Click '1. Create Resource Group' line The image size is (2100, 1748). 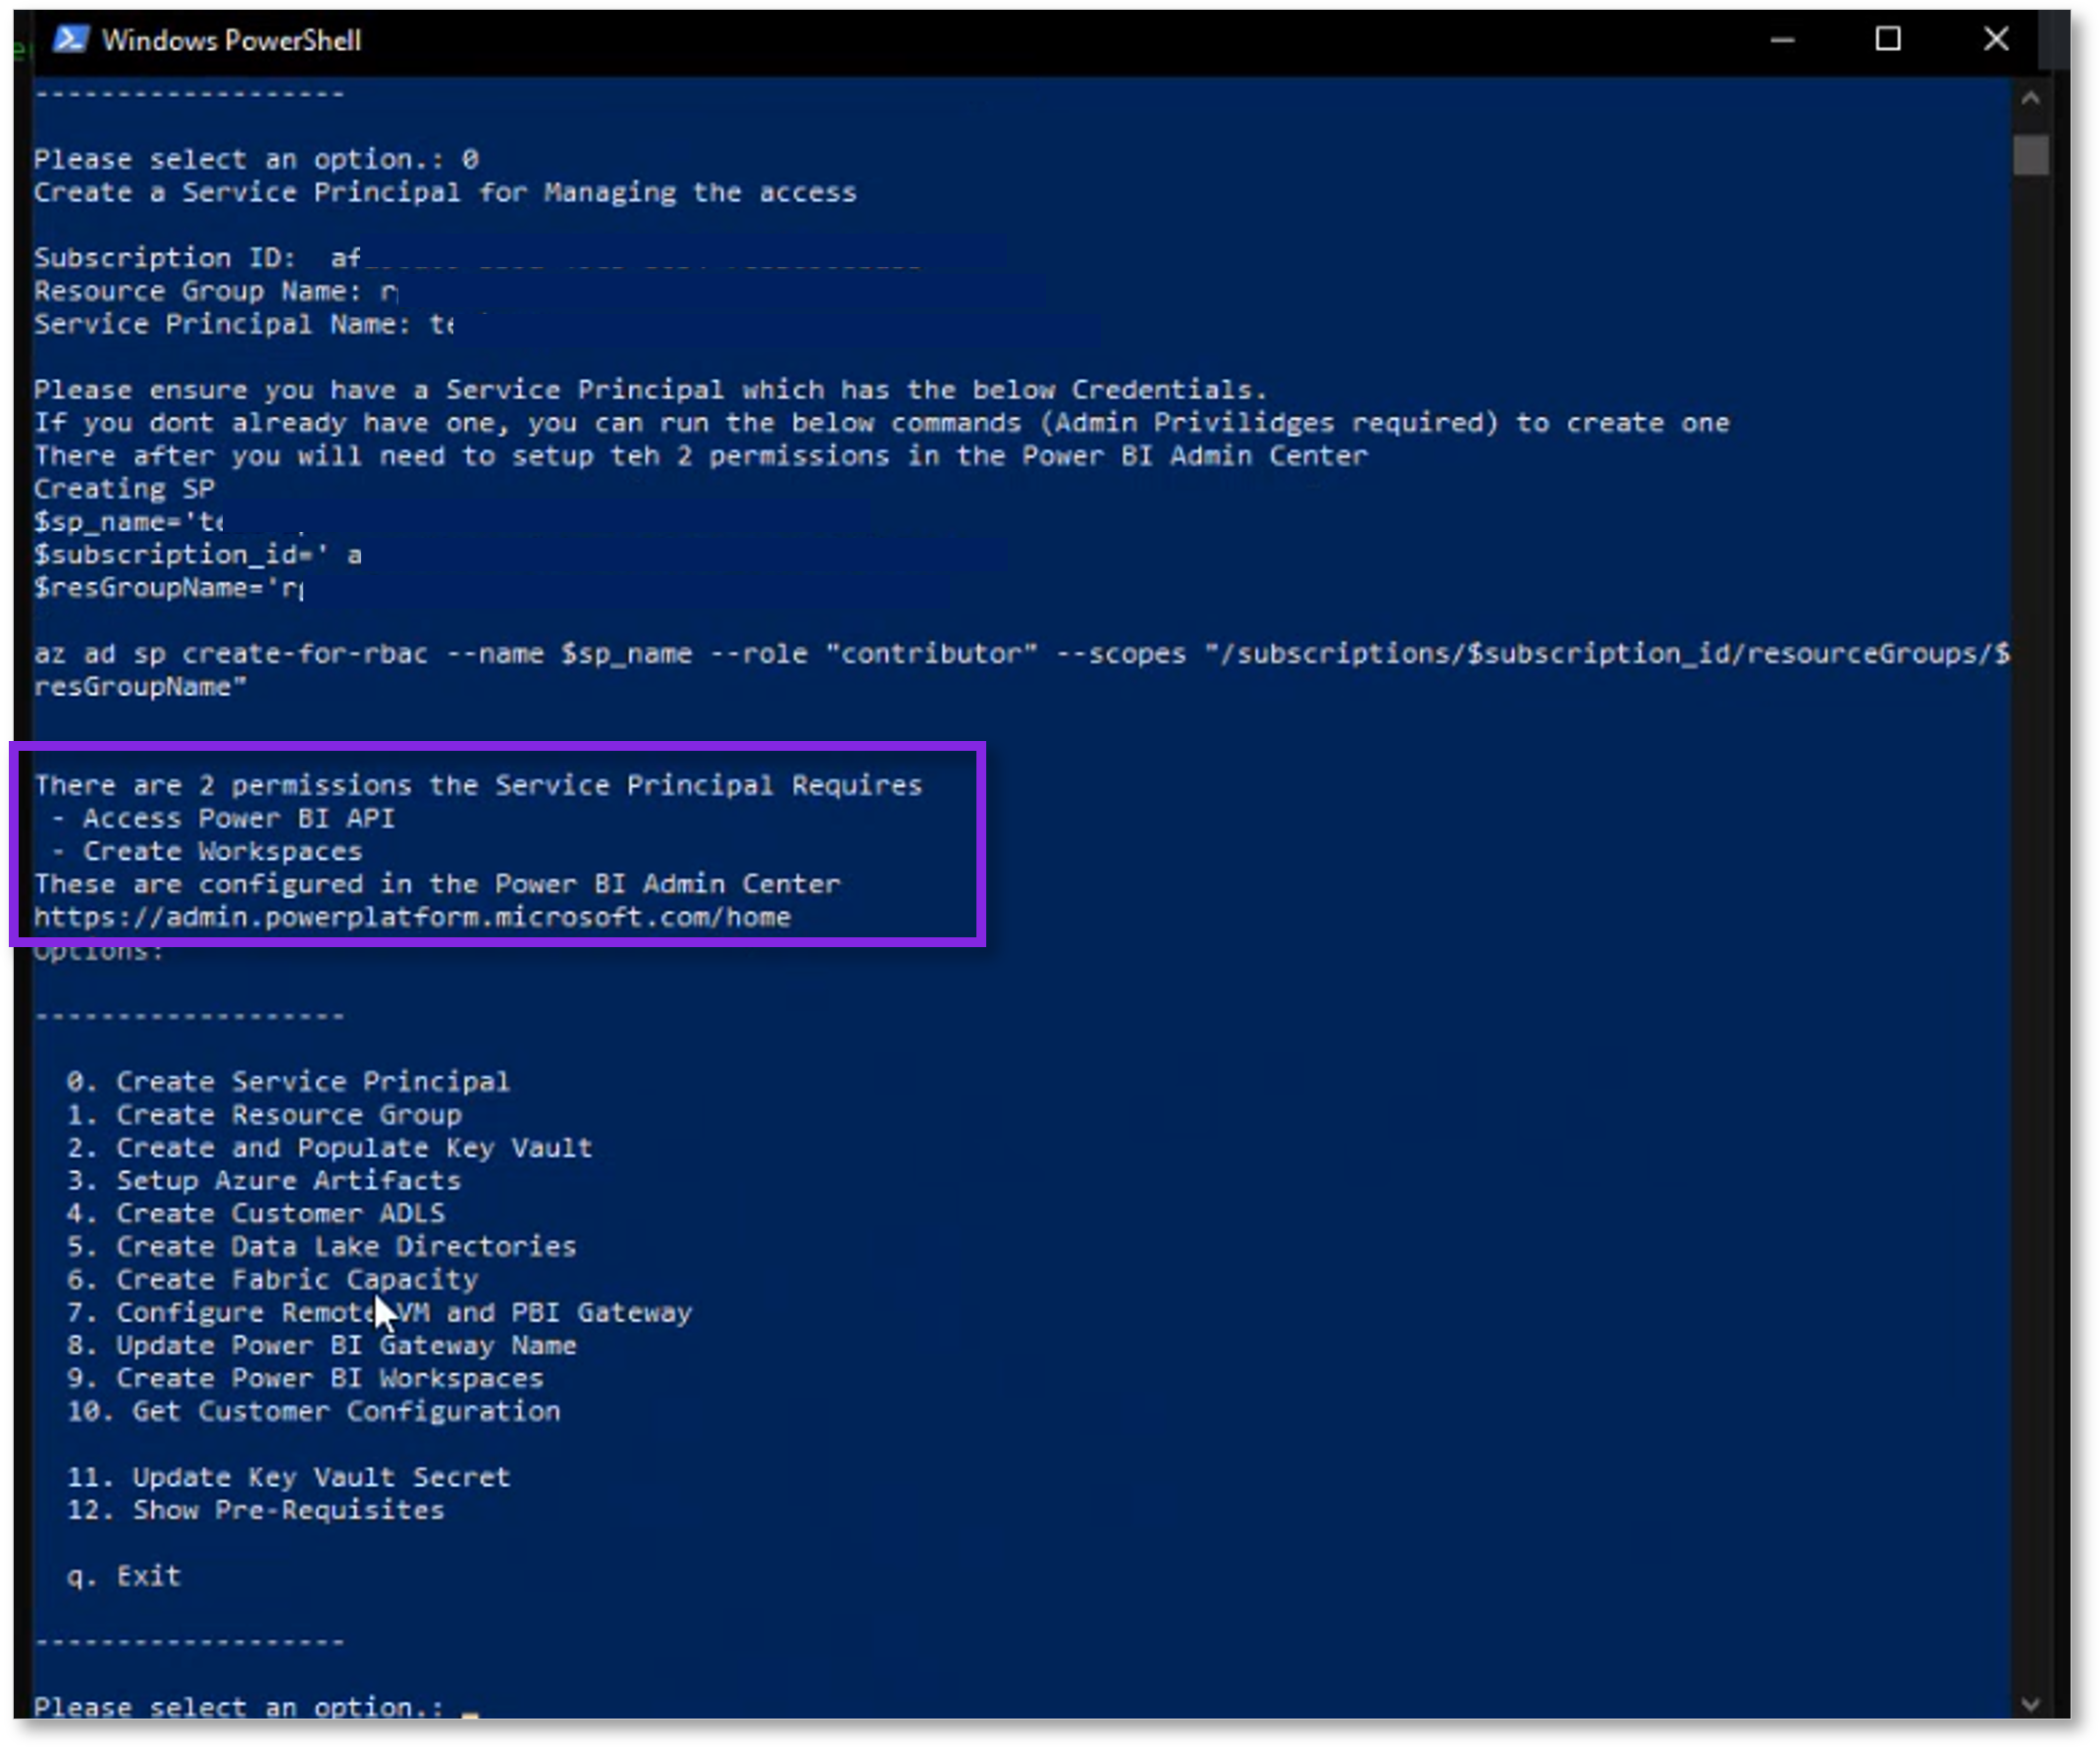point(264,1114)
